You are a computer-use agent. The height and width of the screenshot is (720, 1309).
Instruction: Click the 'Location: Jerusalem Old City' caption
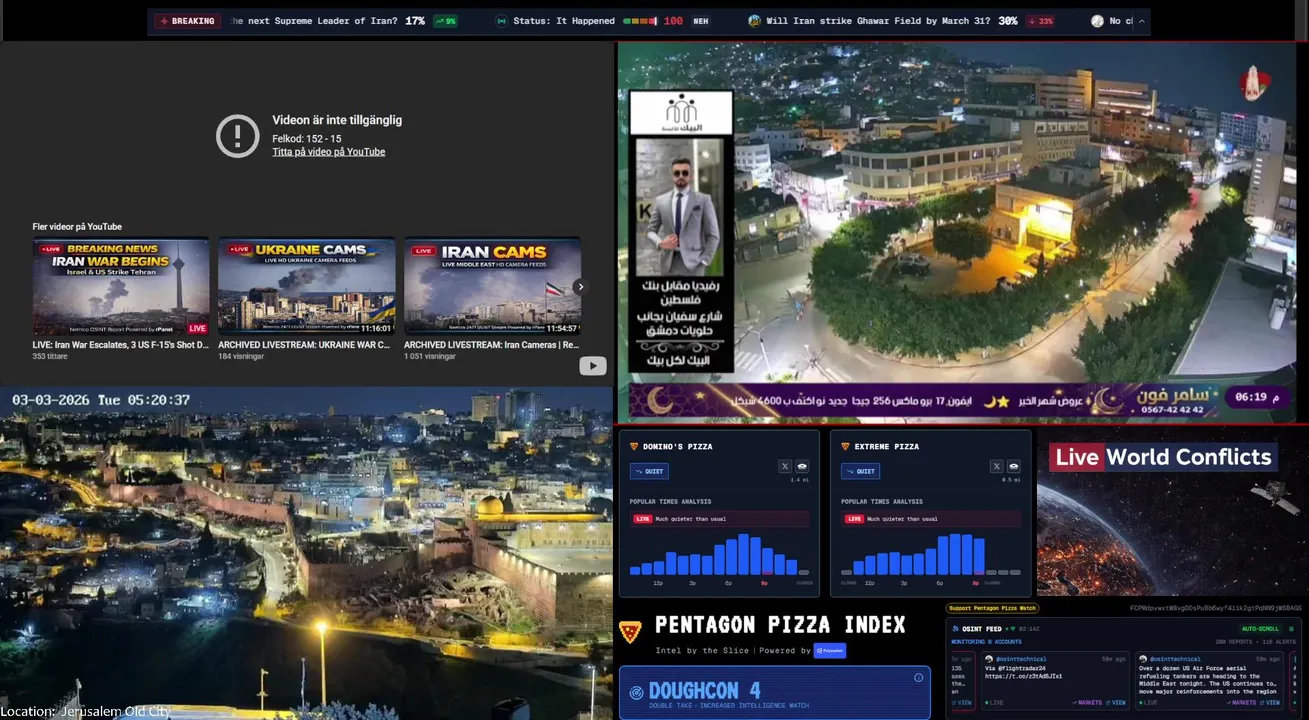point(86,711)
